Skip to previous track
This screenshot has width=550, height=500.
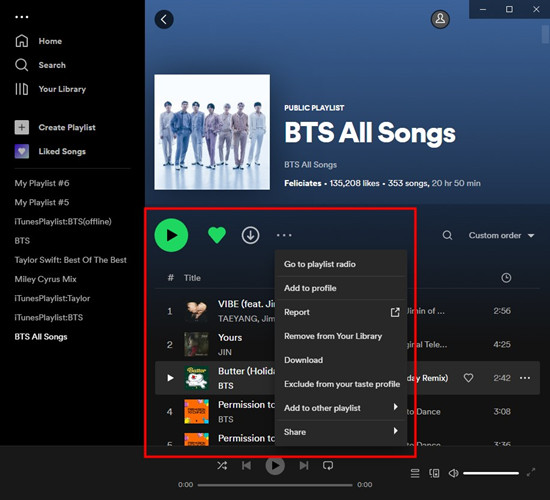246,466
